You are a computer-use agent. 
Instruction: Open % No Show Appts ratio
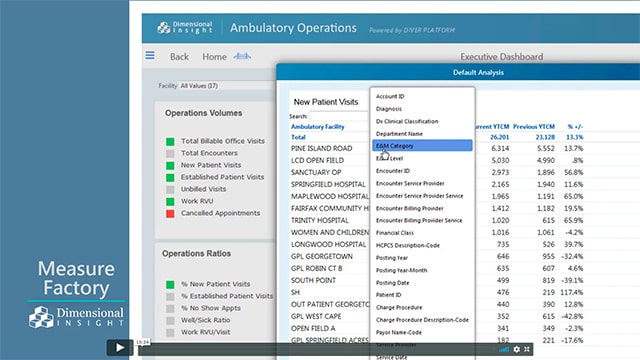pyautogui.click(x=211, y=308)
